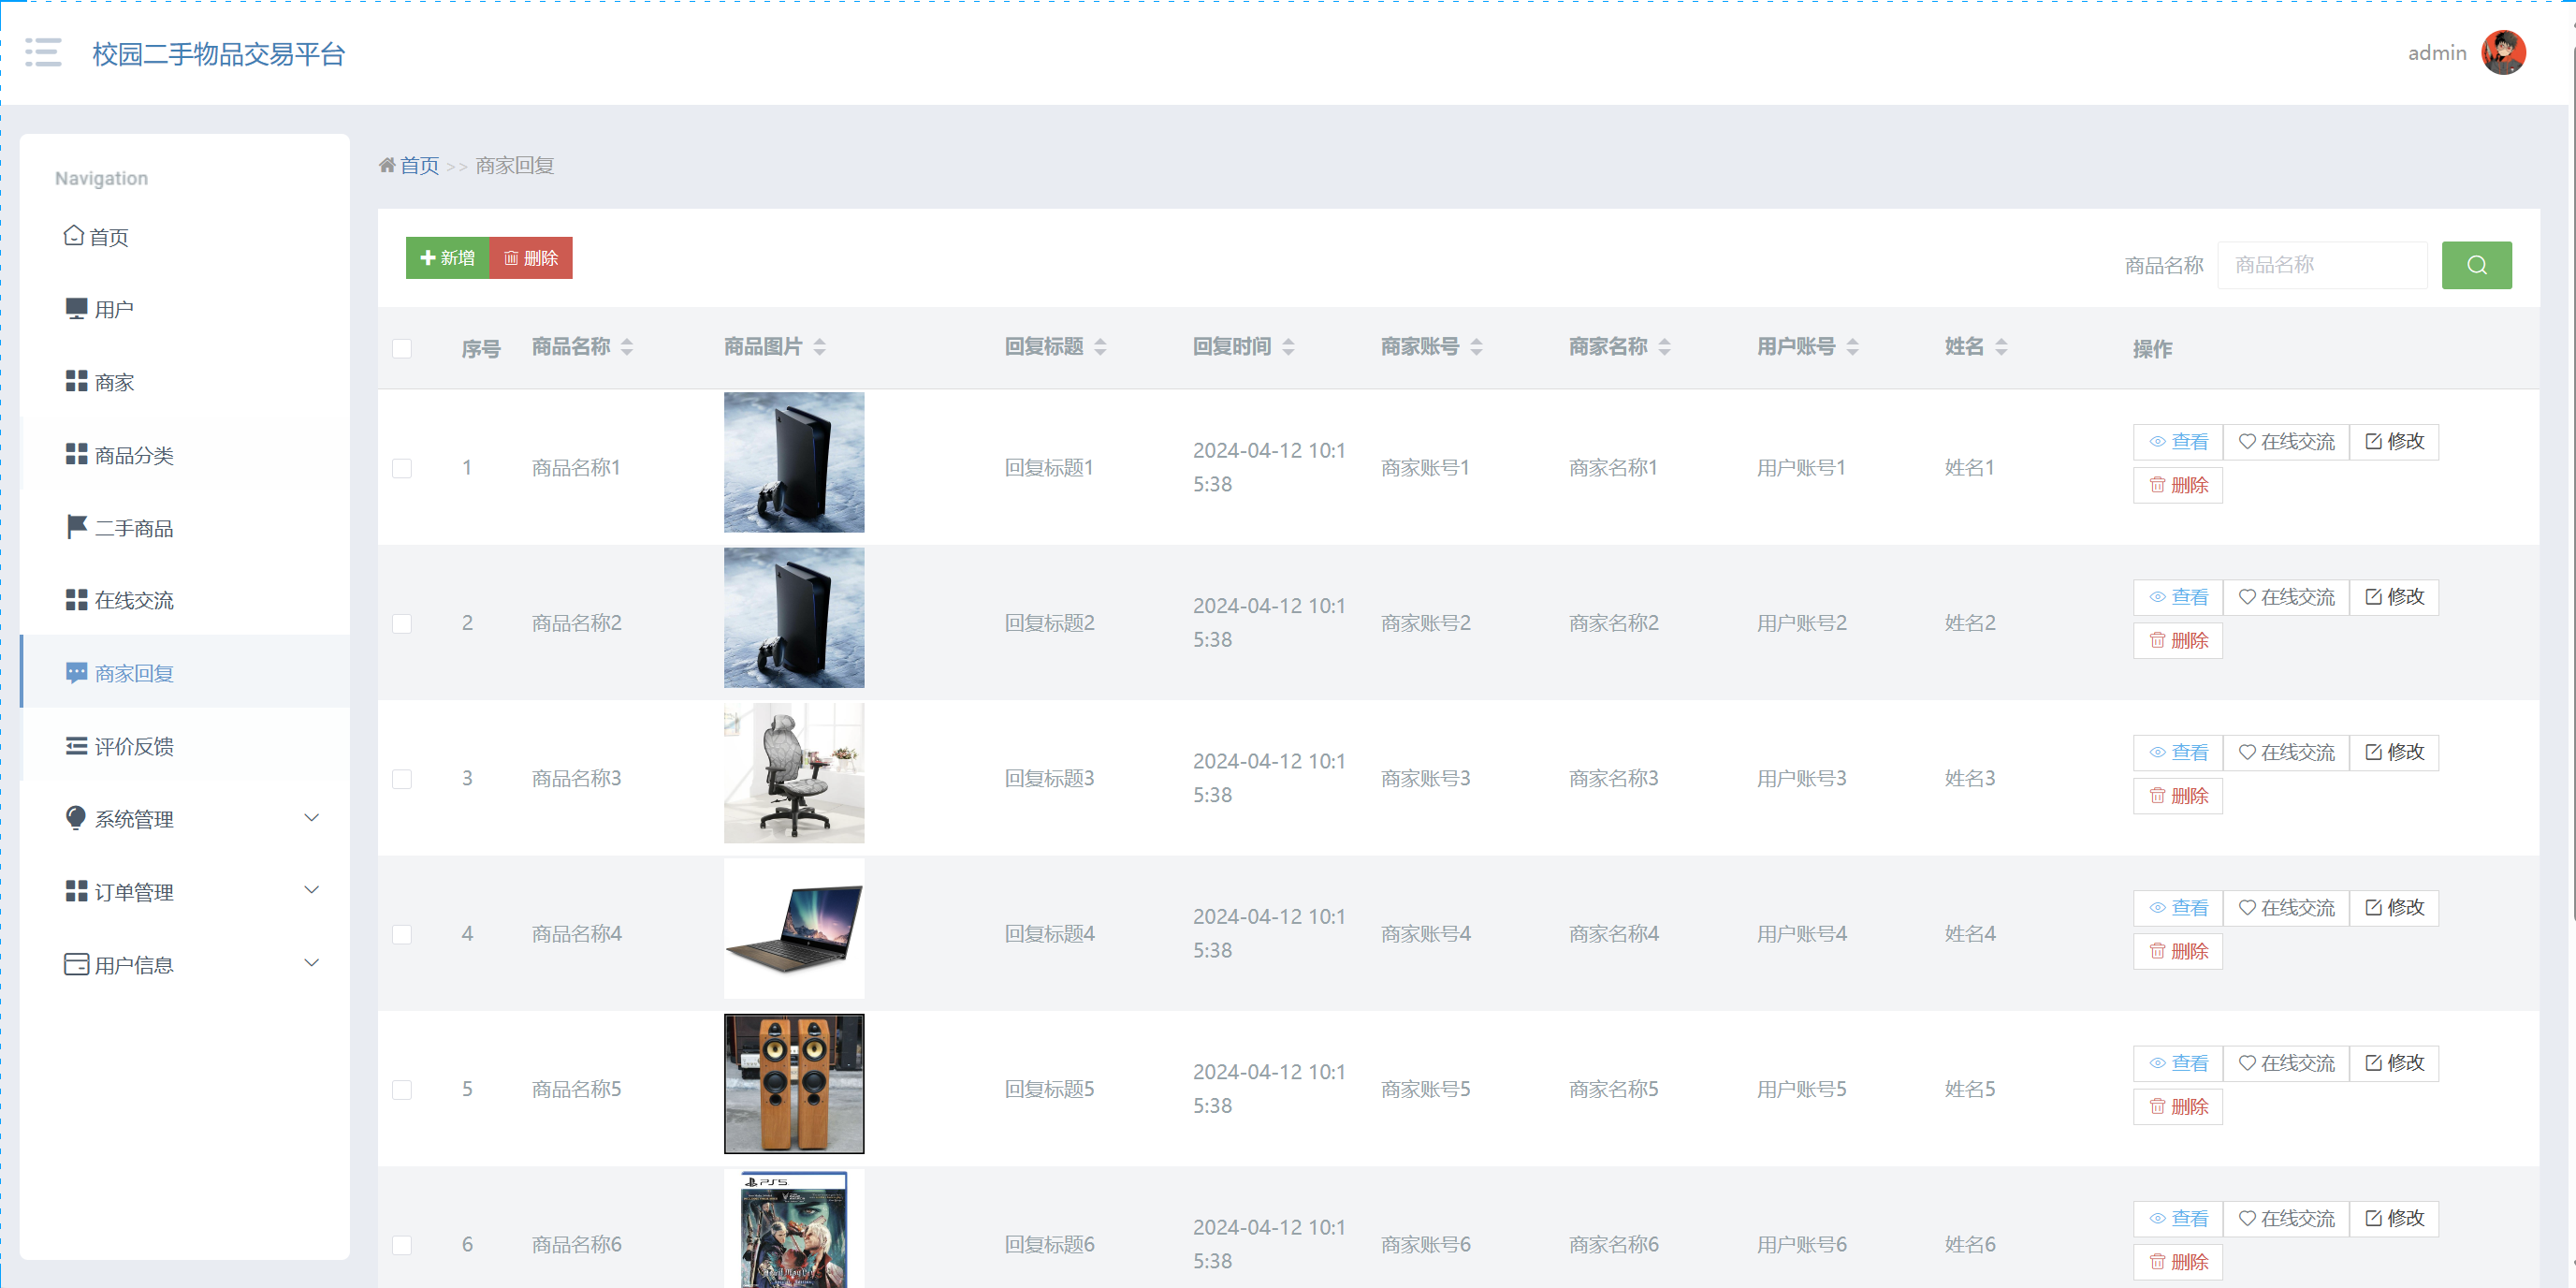Viewport: 2576px width, 1288px height.
Task: Click 查看 eye button for row 1
Action: [2178, 441]
